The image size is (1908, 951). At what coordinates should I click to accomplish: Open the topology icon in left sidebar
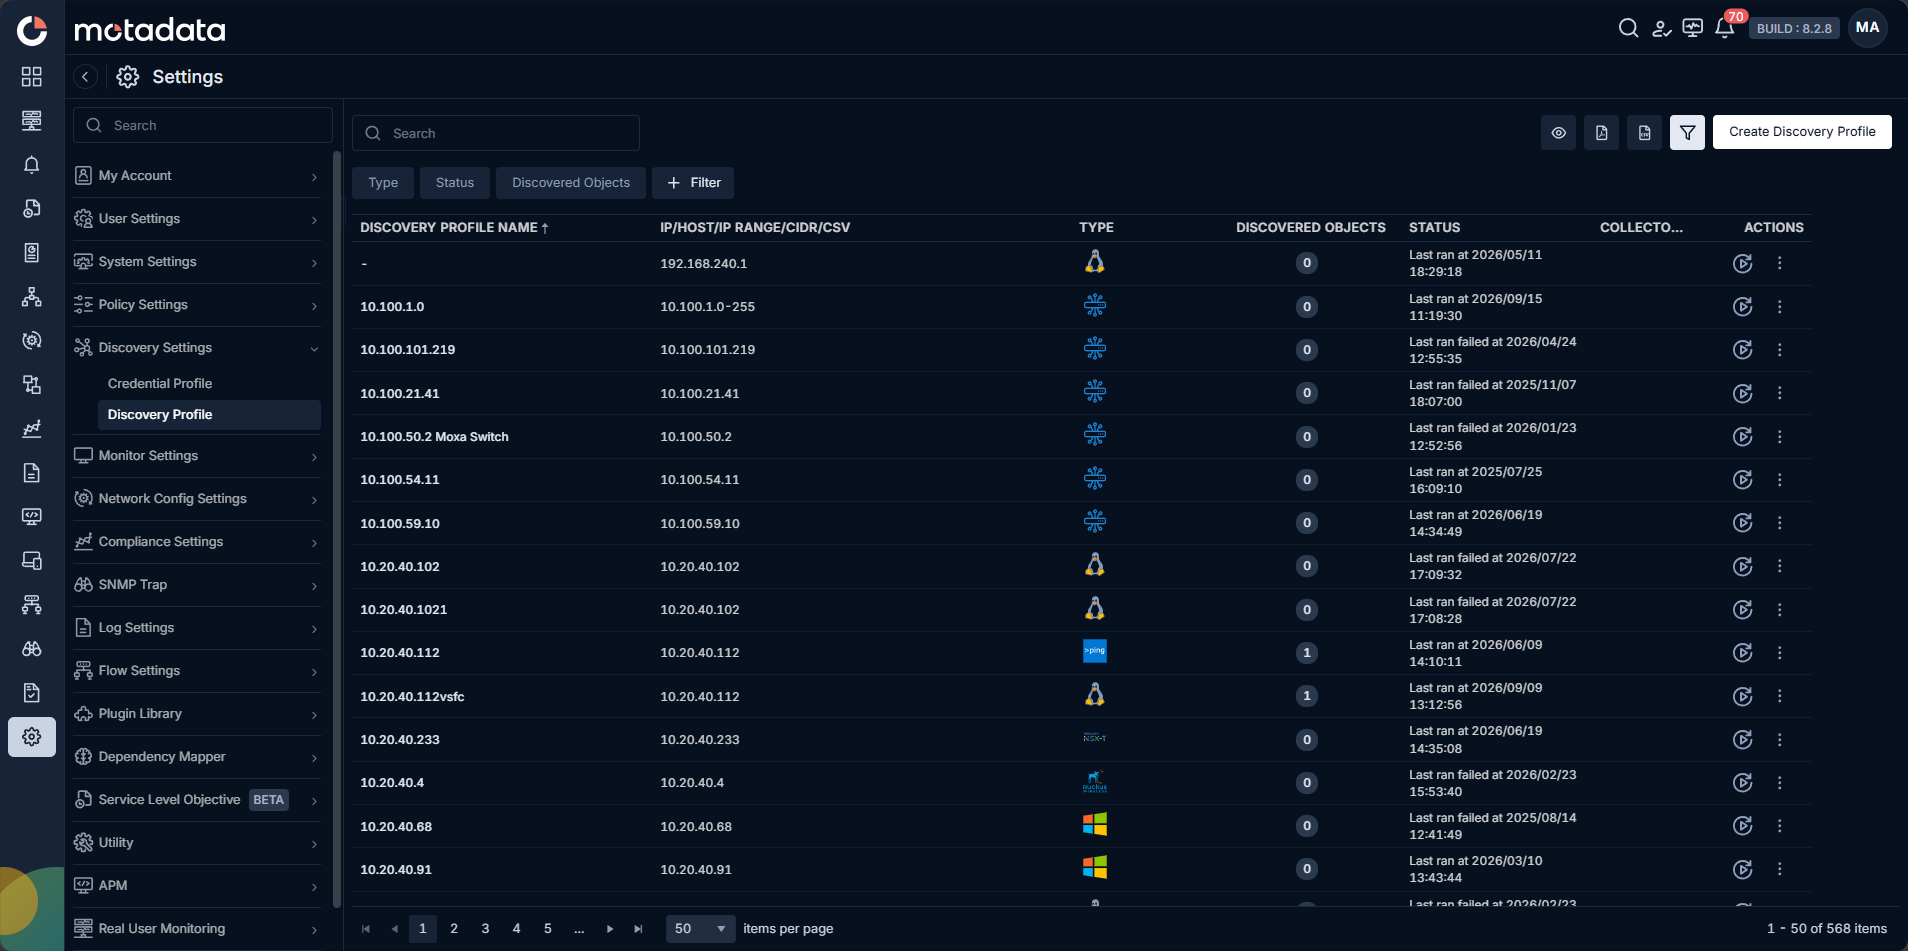32,297
